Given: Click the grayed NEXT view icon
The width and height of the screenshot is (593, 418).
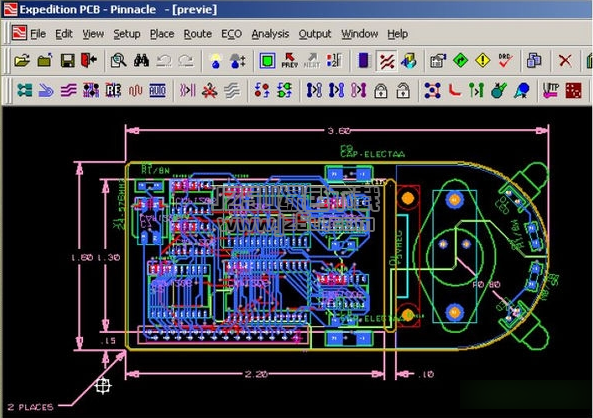Looking at the screenshot, I should pos(312,61).
